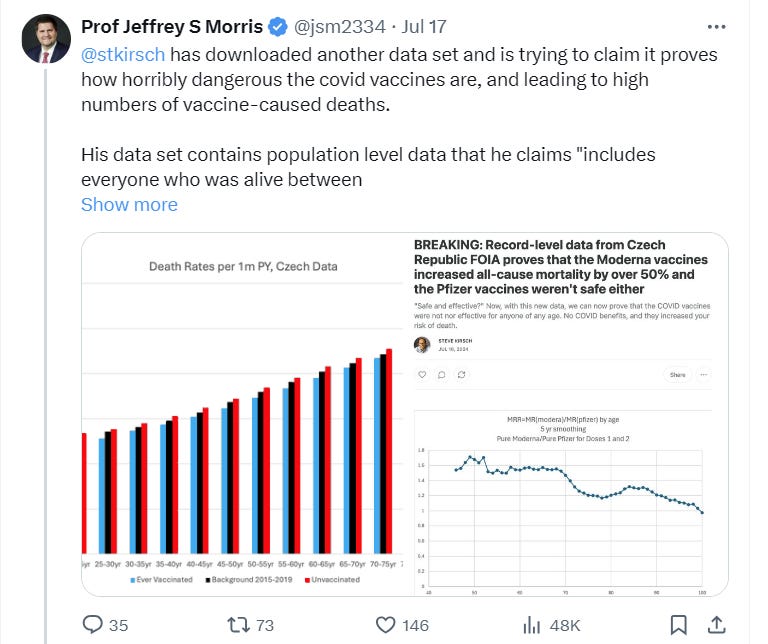
Task: Click the share upload icon
Action: [x=718, y=624]
